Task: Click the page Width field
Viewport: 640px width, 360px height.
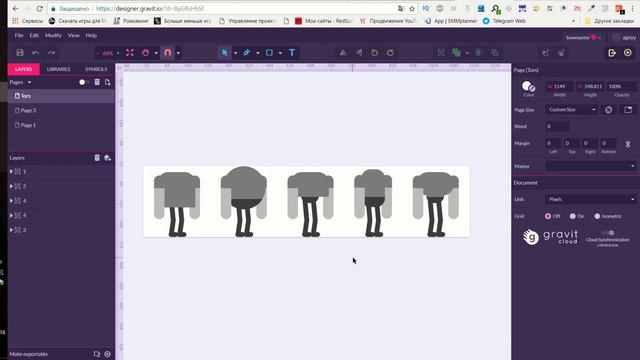Action: [559, 87]
